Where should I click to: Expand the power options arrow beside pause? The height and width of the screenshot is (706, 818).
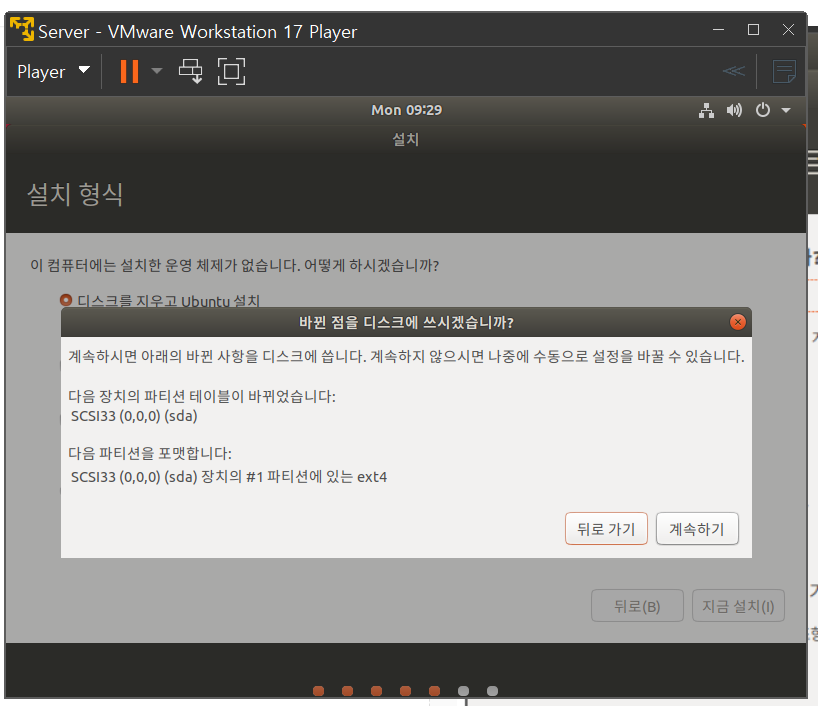(157, 71)
